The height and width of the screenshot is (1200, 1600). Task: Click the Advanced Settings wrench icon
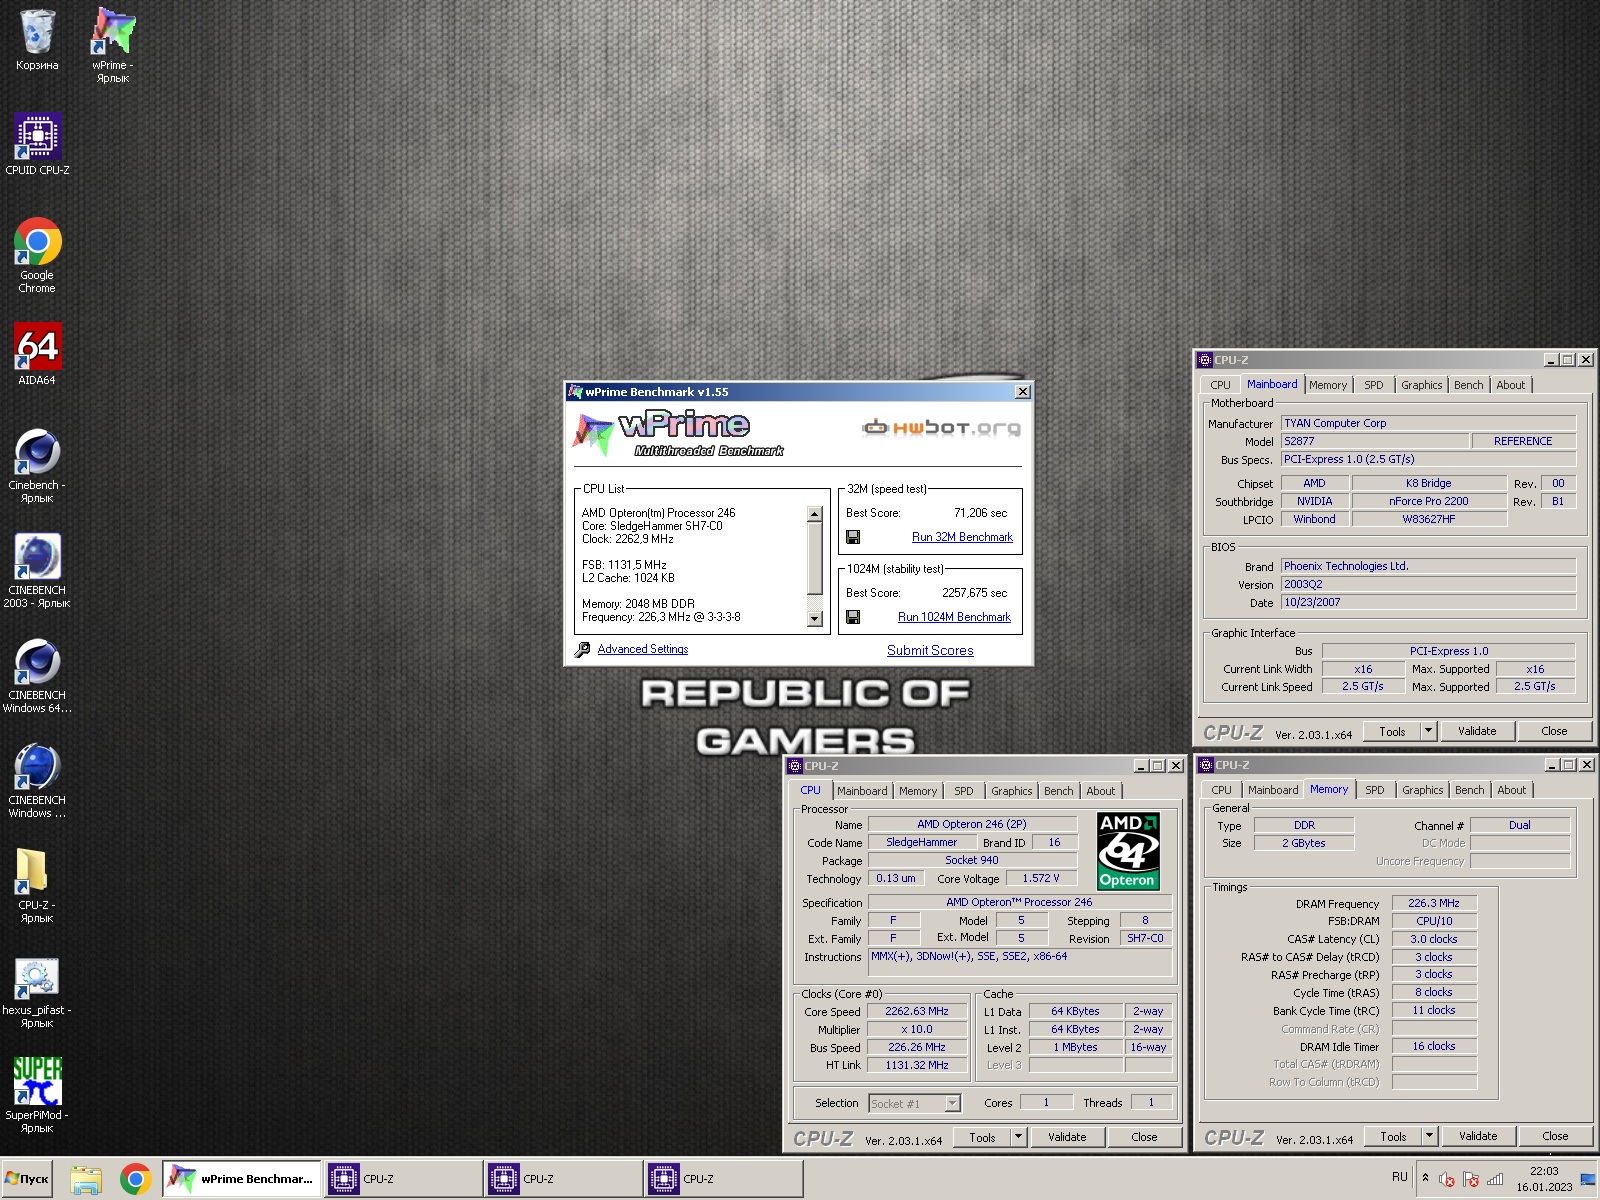click(x=582, y=649)
